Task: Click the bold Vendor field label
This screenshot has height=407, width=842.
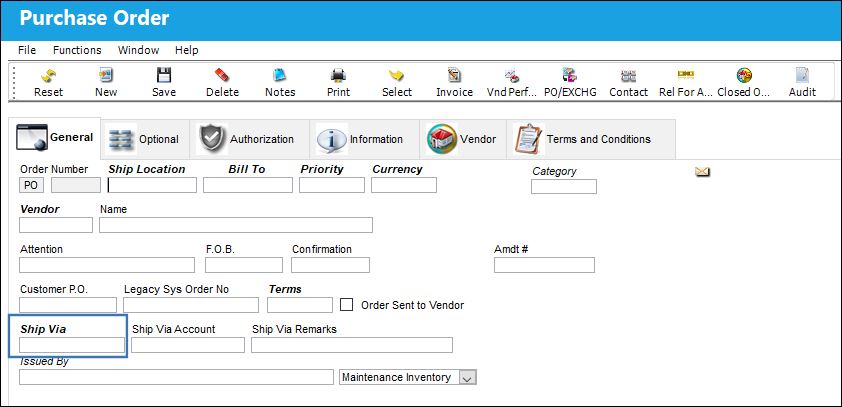Action: coord(40,209)
